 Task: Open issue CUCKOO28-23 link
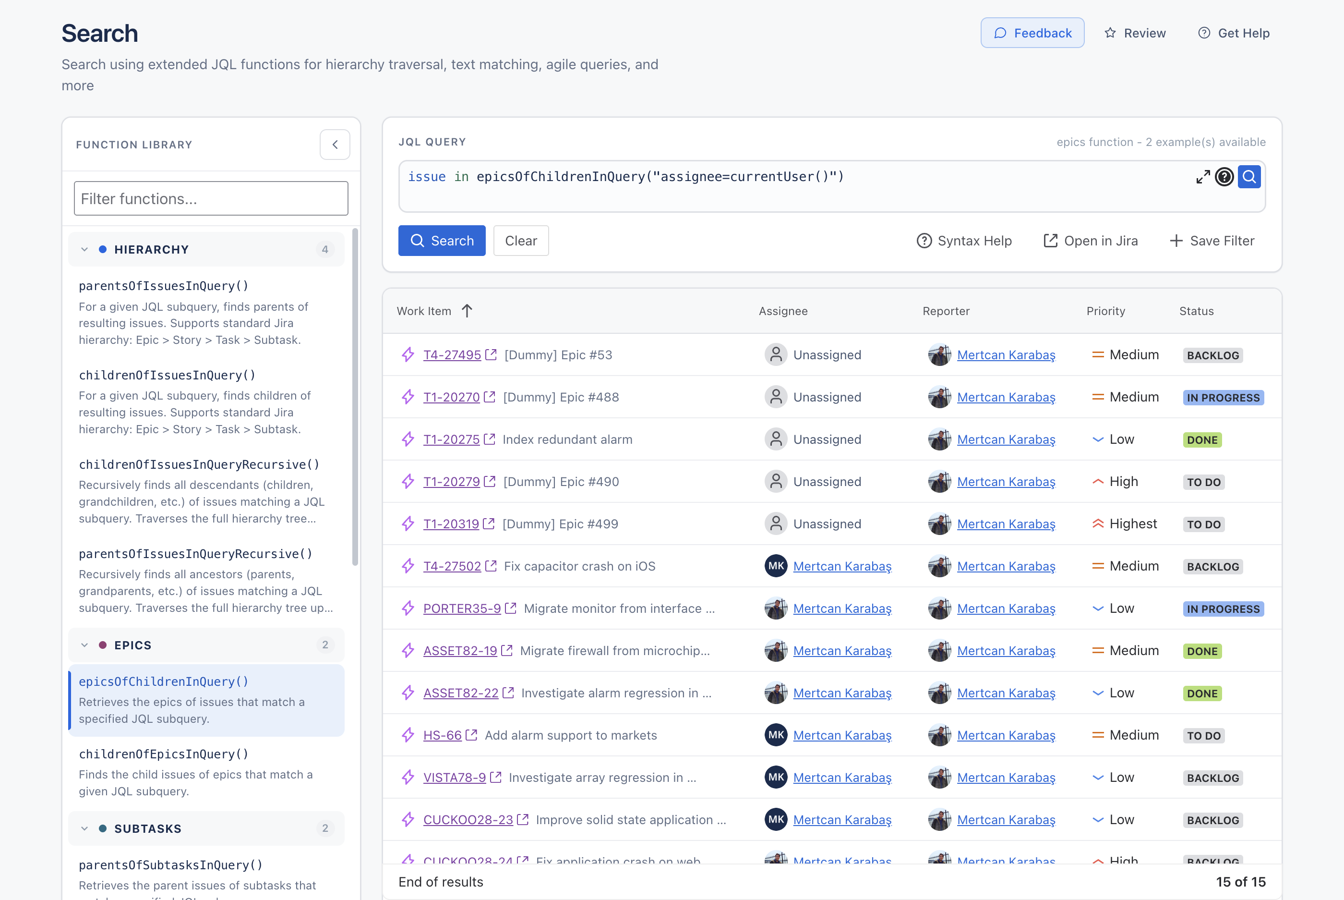468,819
